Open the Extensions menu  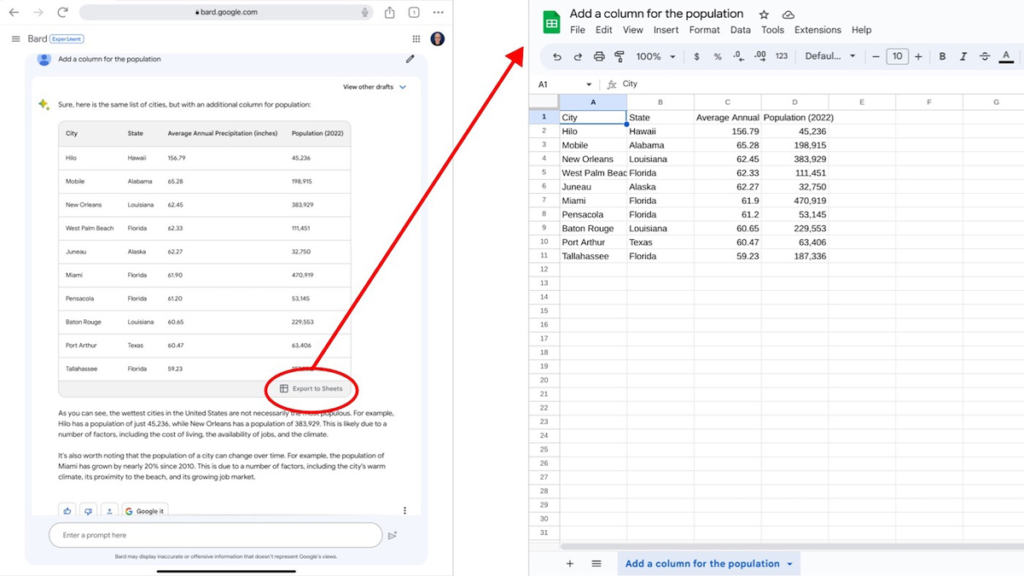pos(817,30)
